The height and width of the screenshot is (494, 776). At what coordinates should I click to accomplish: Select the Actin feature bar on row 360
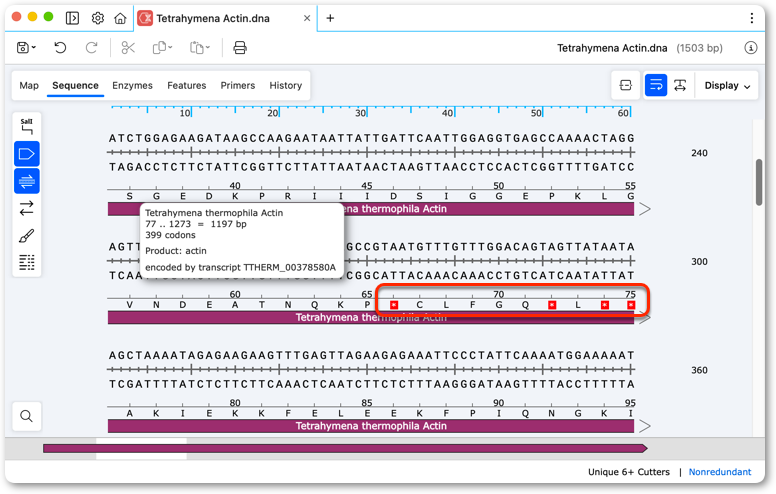click(371, 426)
